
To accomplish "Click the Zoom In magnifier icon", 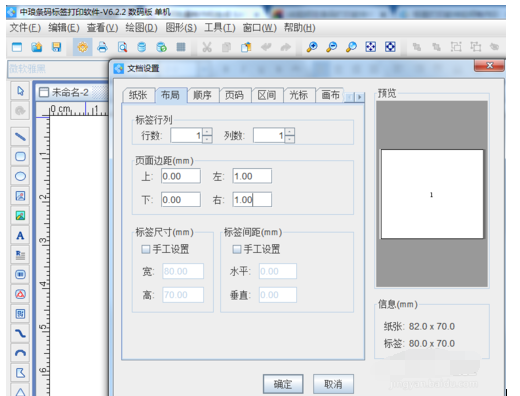I will [312, 47].
